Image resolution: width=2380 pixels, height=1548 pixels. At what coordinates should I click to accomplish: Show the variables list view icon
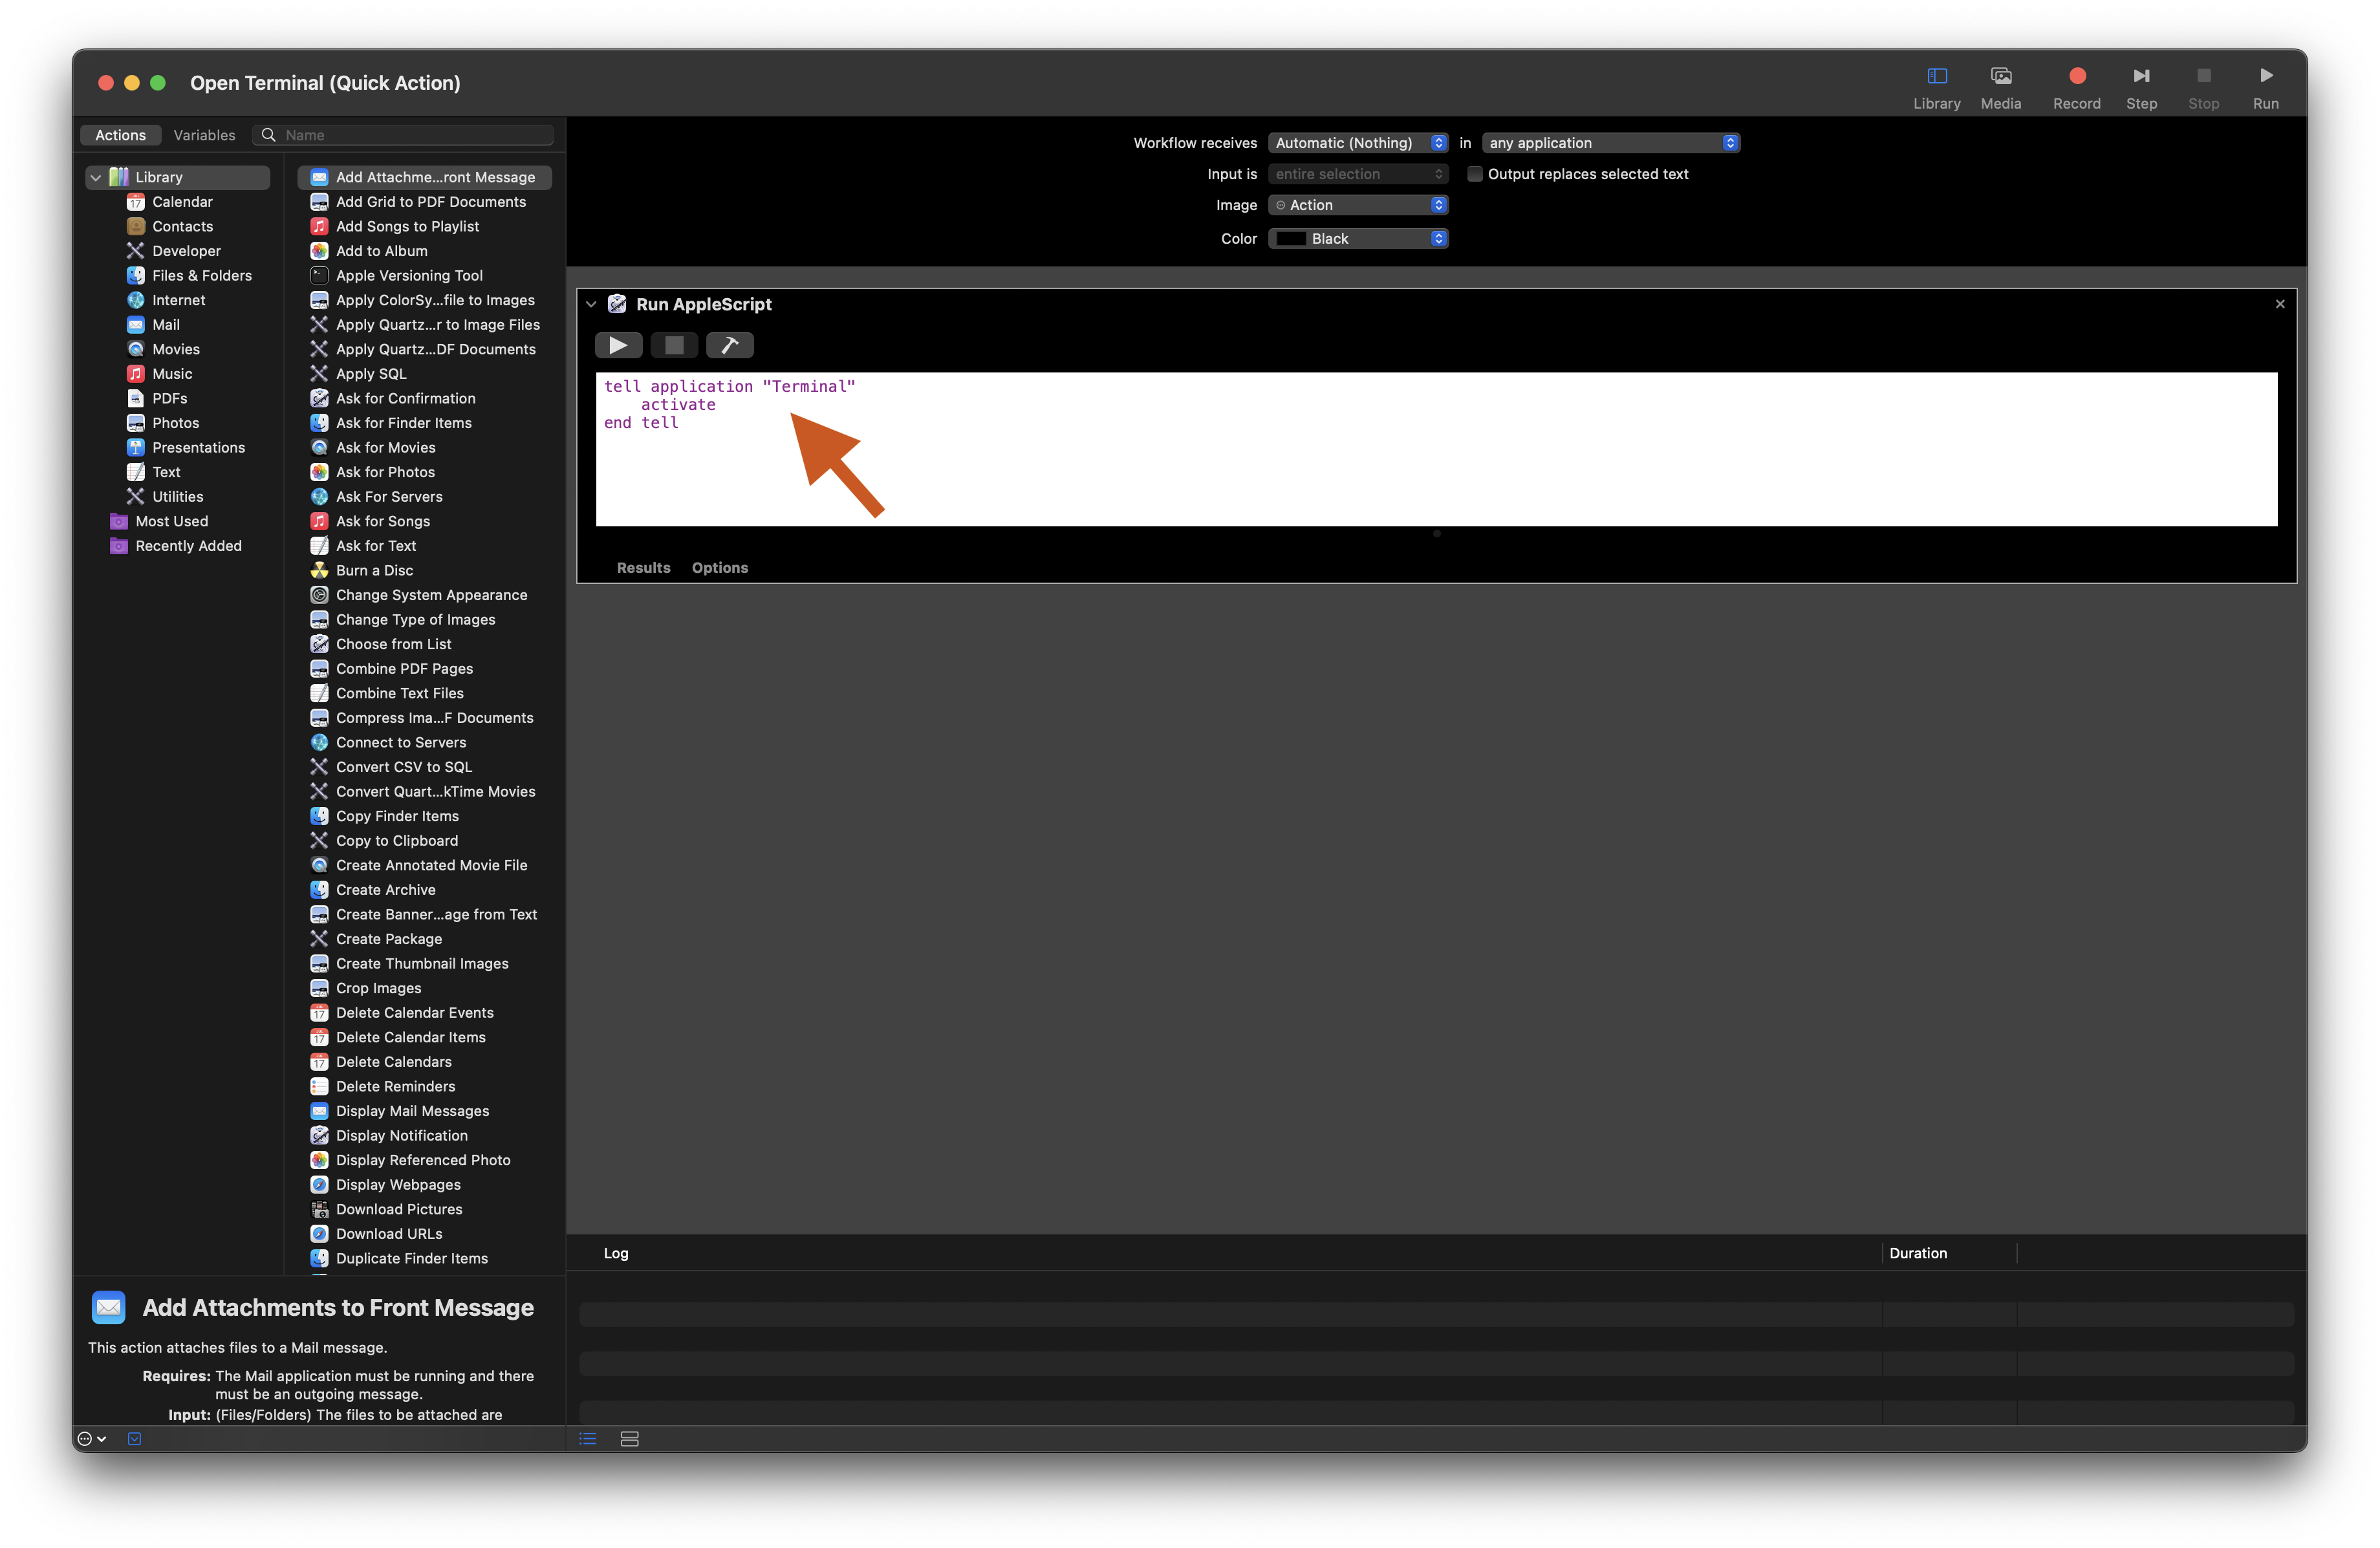tap(629, 1438)
